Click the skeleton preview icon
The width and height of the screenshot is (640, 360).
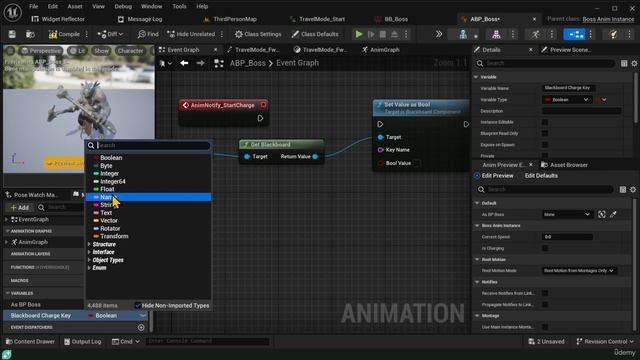coord(463,34)
